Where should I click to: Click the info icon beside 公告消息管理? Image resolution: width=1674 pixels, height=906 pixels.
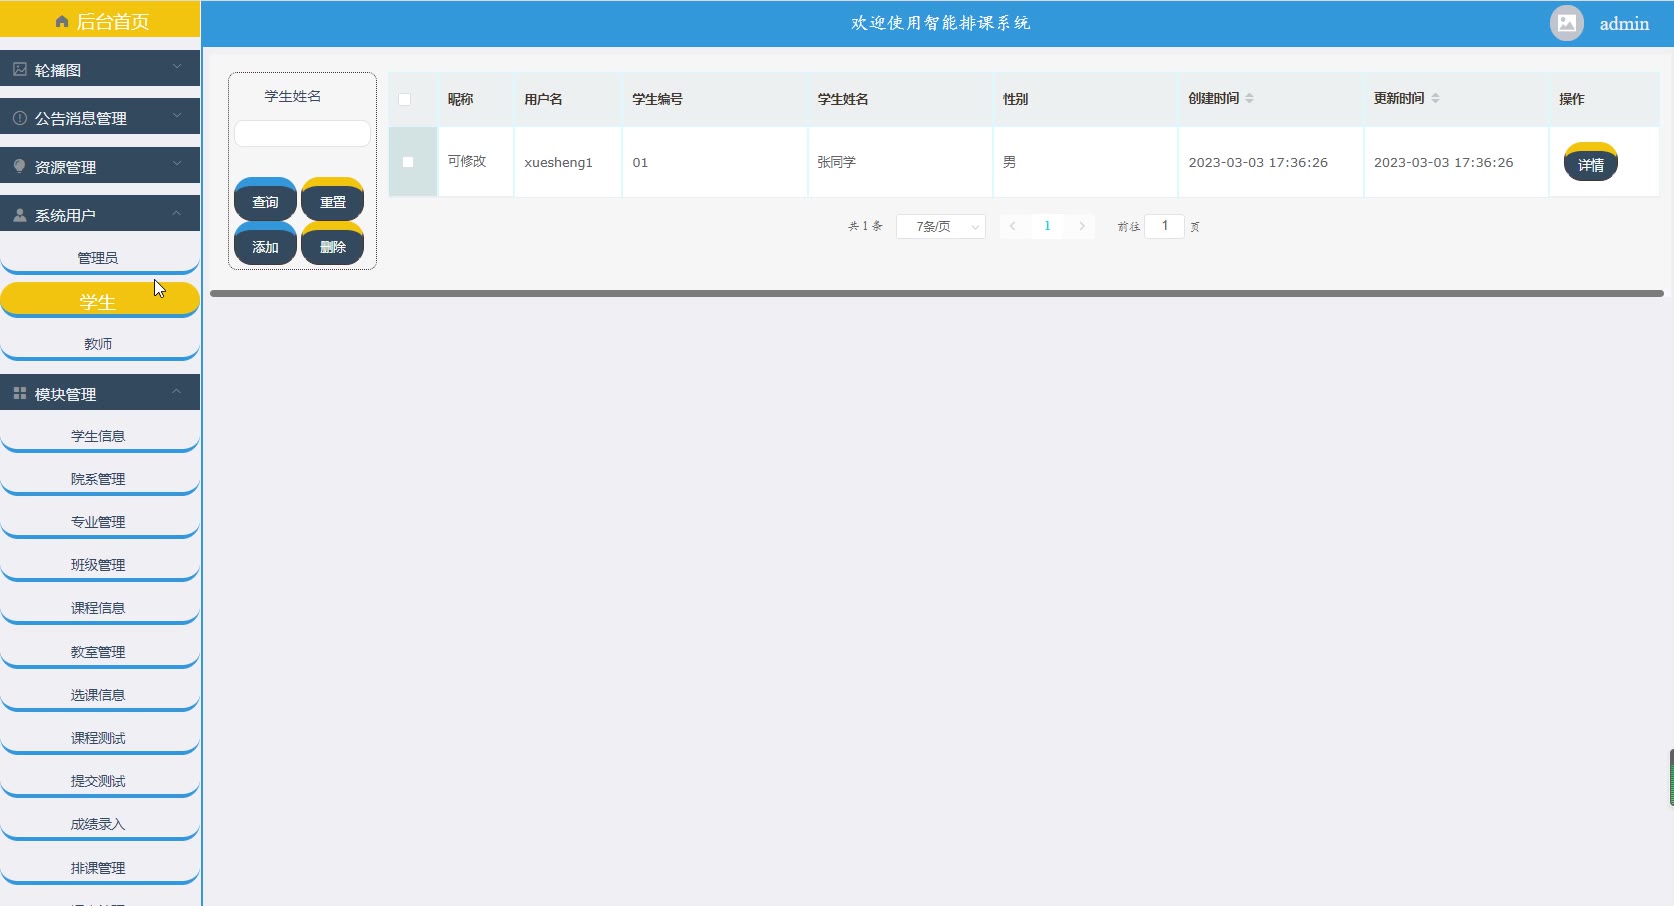point(20,117)
